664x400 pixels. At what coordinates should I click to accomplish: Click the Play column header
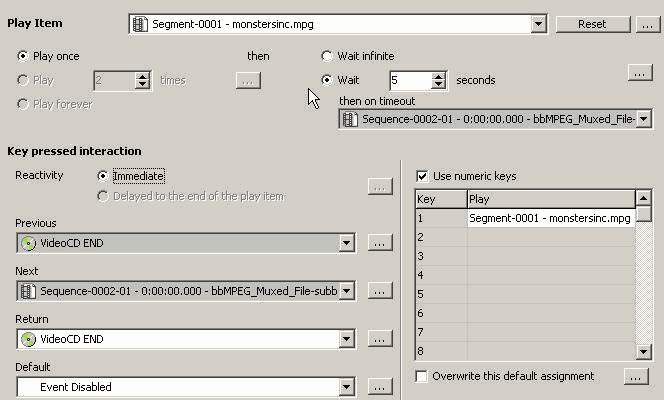click(x=551, y=199)
